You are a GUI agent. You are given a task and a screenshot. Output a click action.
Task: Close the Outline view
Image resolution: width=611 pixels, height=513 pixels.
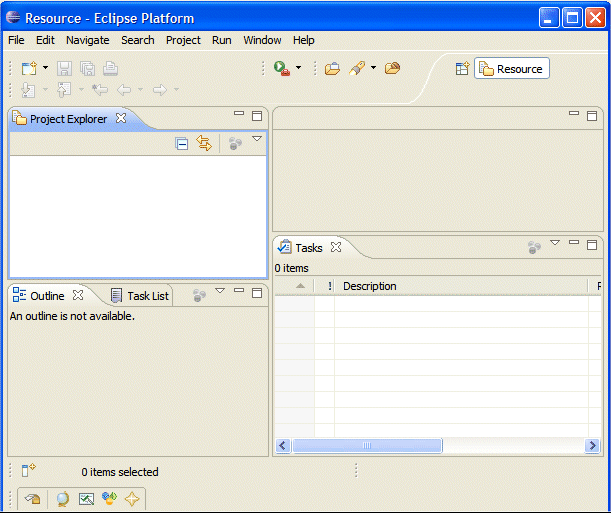tap(78, 295)
